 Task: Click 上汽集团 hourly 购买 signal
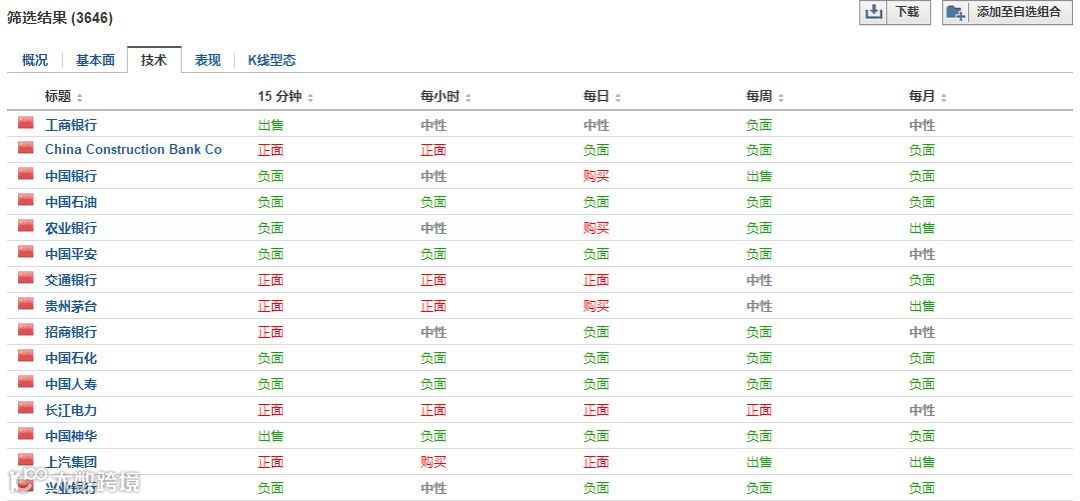tap(433, 462)
